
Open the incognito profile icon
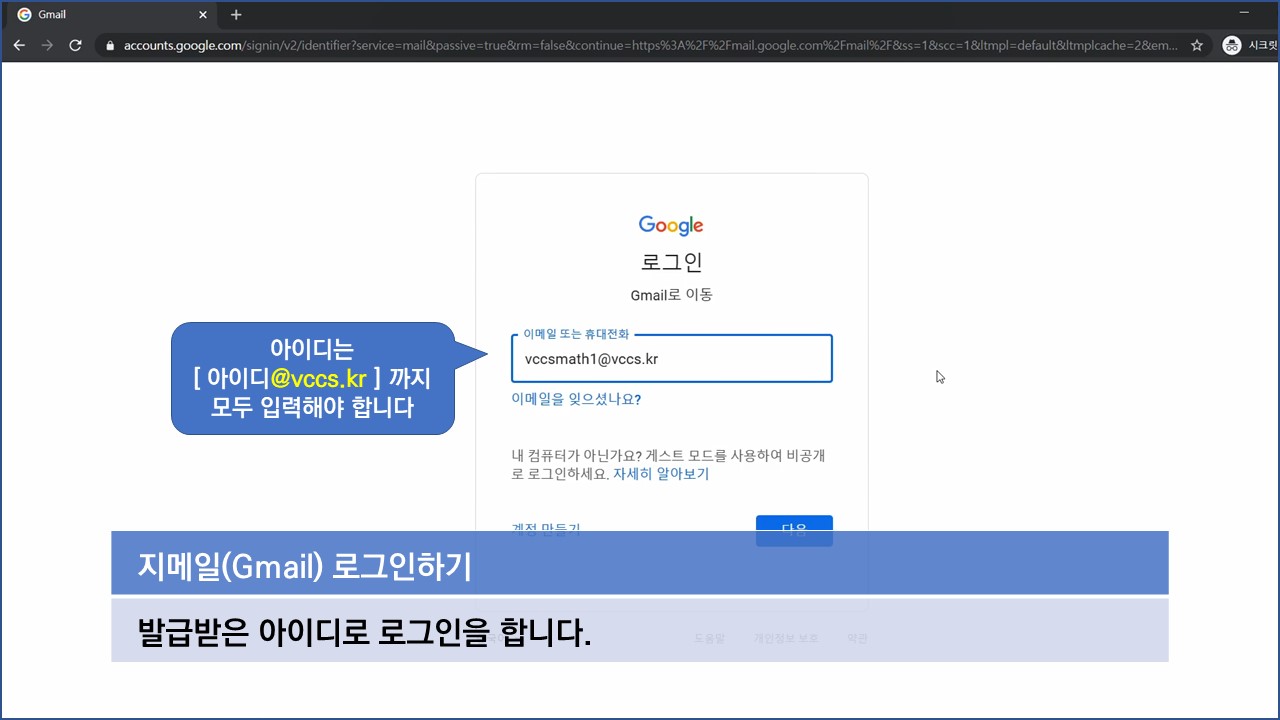(x=1232, y=45)
